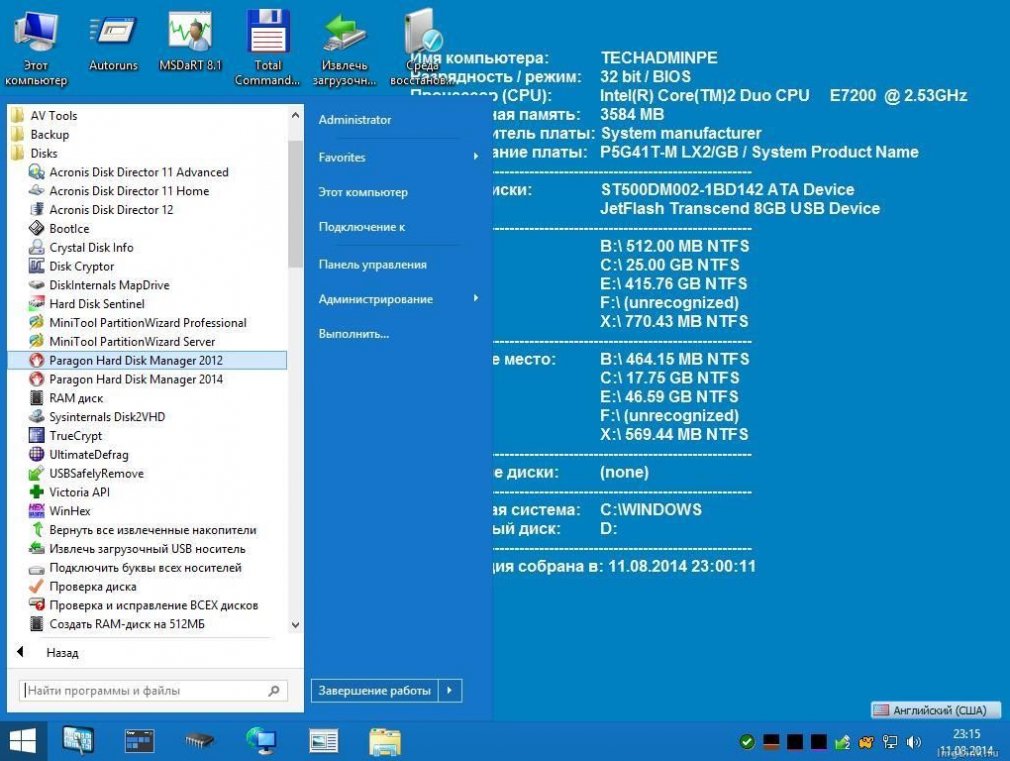
Task: Expand the shutdown options arrow
Action: pos(450,691)
